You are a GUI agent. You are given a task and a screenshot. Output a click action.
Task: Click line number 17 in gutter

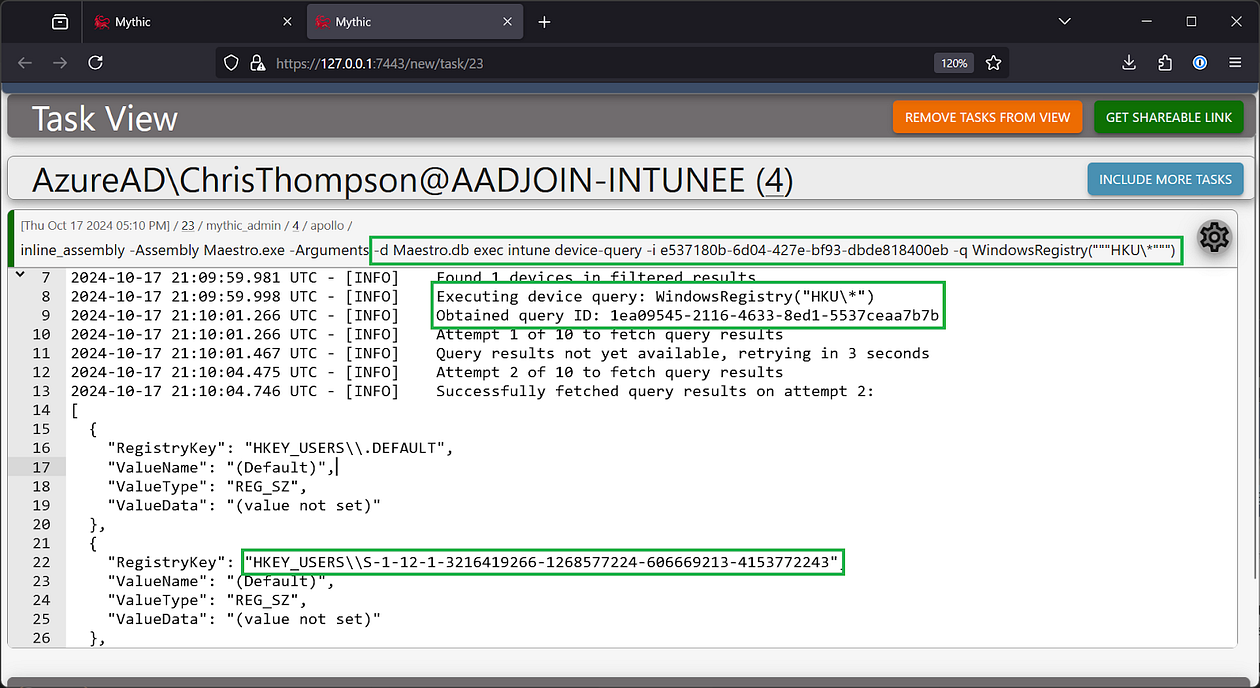tap(41, 467)
